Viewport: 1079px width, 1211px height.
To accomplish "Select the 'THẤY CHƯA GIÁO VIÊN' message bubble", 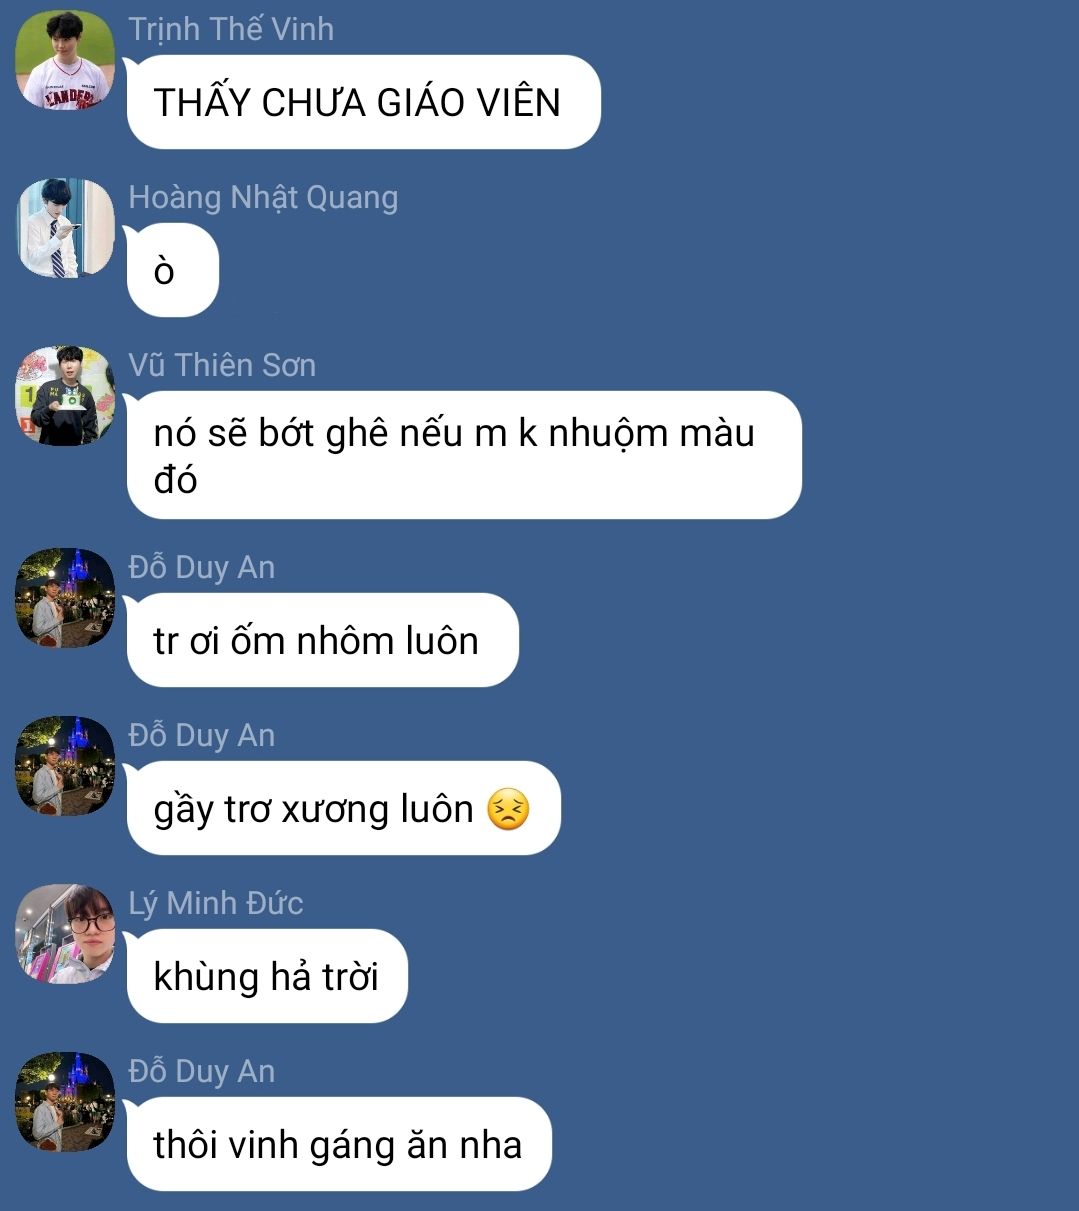I will click(x=364, y=102).
